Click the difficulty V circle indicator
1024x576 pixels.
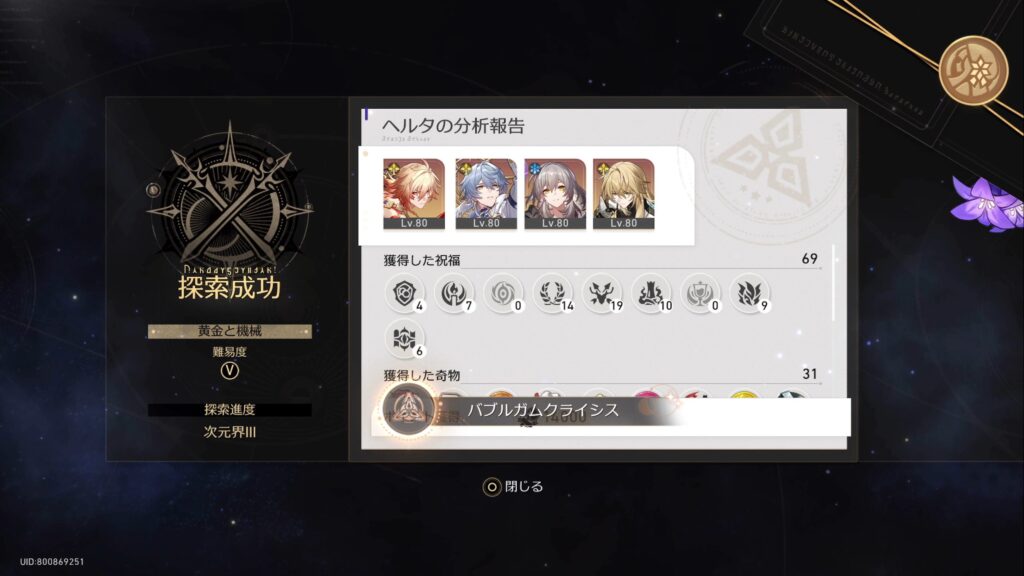[229, 371]
